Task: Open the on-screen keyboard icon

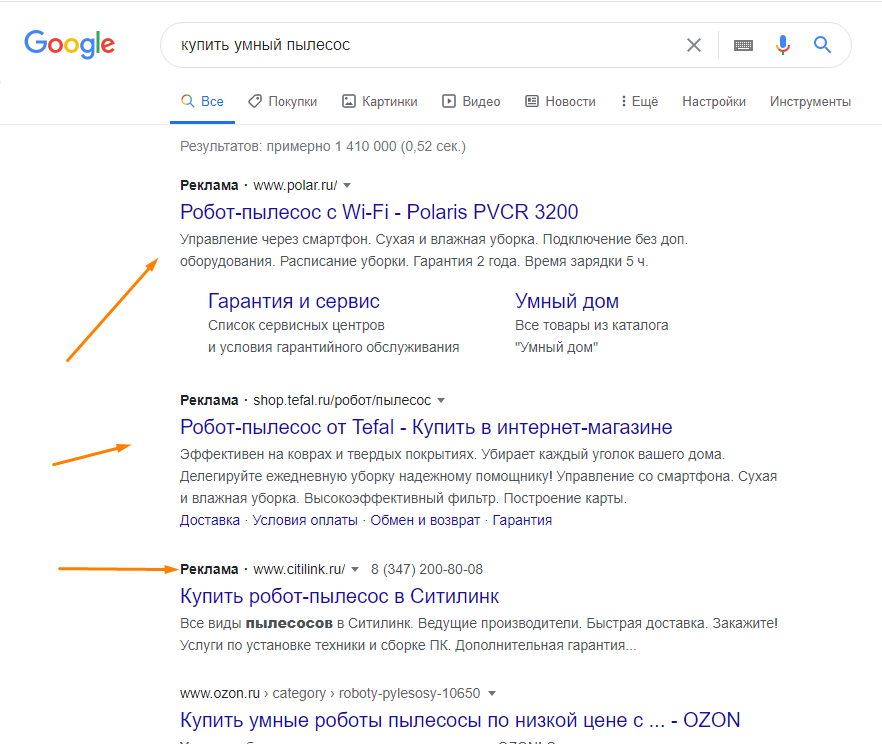Action: [743, 45]
